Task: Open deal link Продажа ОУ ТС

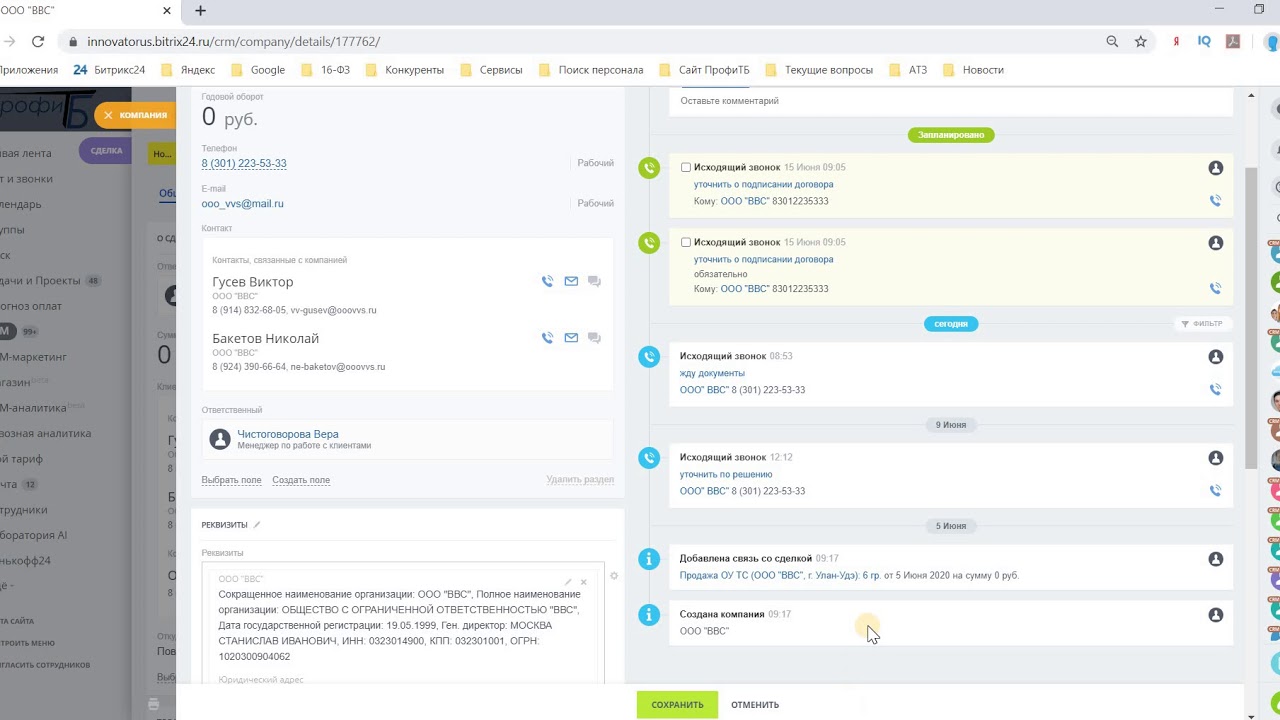Action: 780,576
